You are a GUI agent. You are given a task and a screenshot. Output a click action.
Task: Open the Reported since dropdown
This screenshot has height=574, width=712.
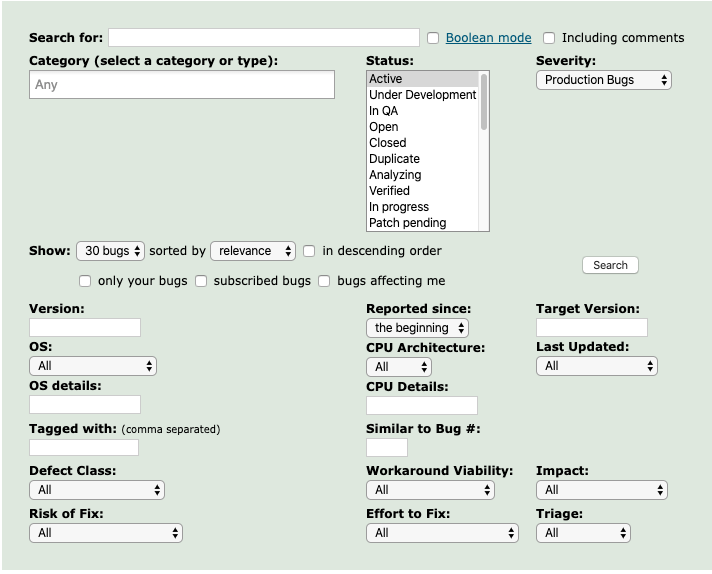point(417,328)
